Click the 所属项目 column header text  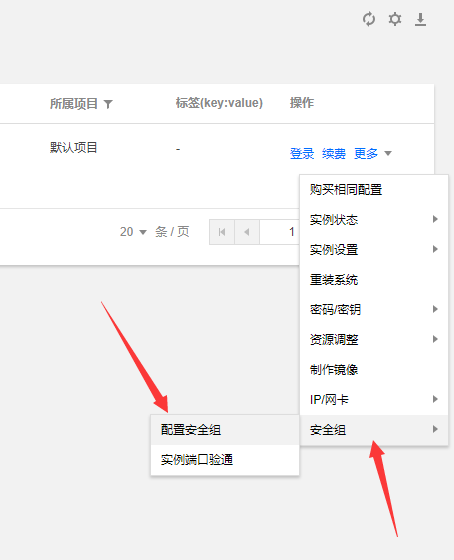pyautogui.click(x=74, y=104)
